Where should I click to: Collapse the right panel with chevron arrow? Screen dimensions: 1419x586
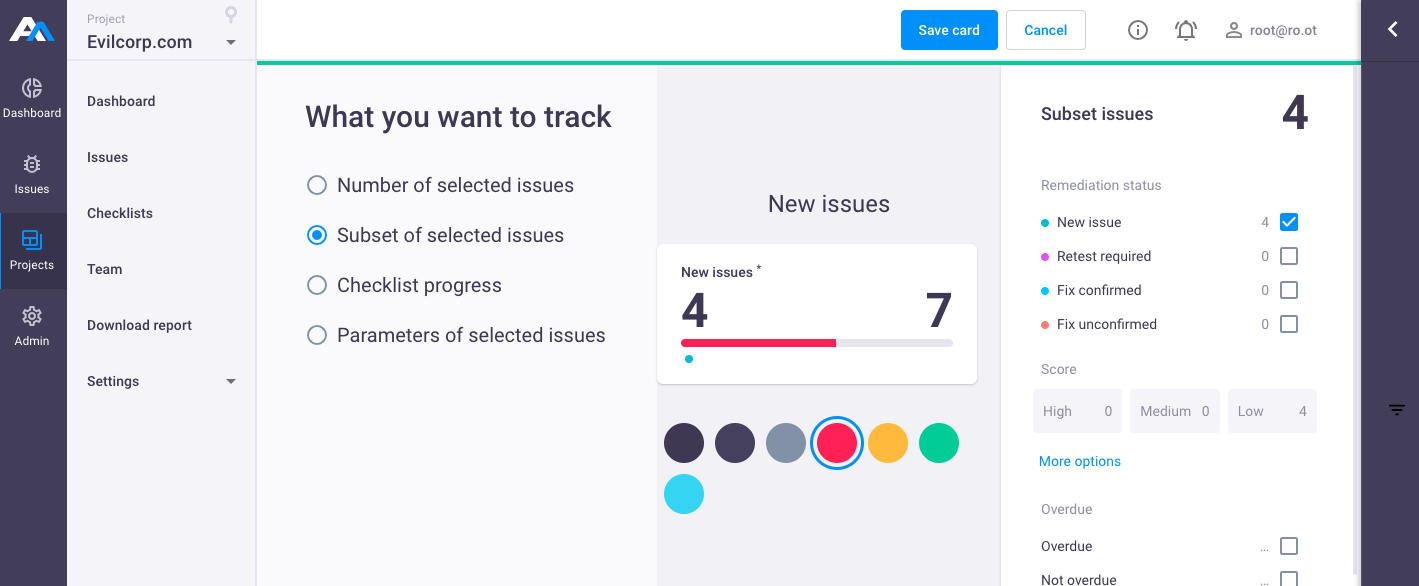click(x=1392, y=30)
